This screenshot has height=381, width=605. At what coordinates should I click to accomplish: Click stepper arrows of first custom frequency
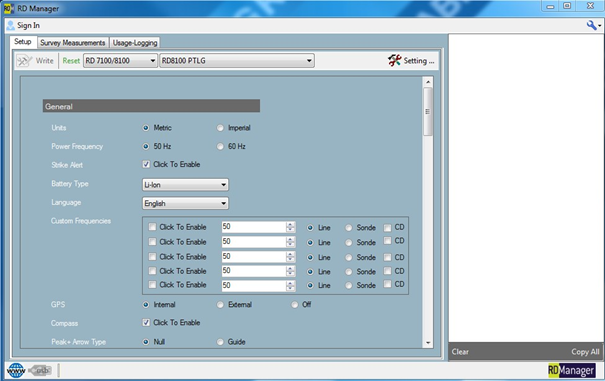[x=291, y=227]
